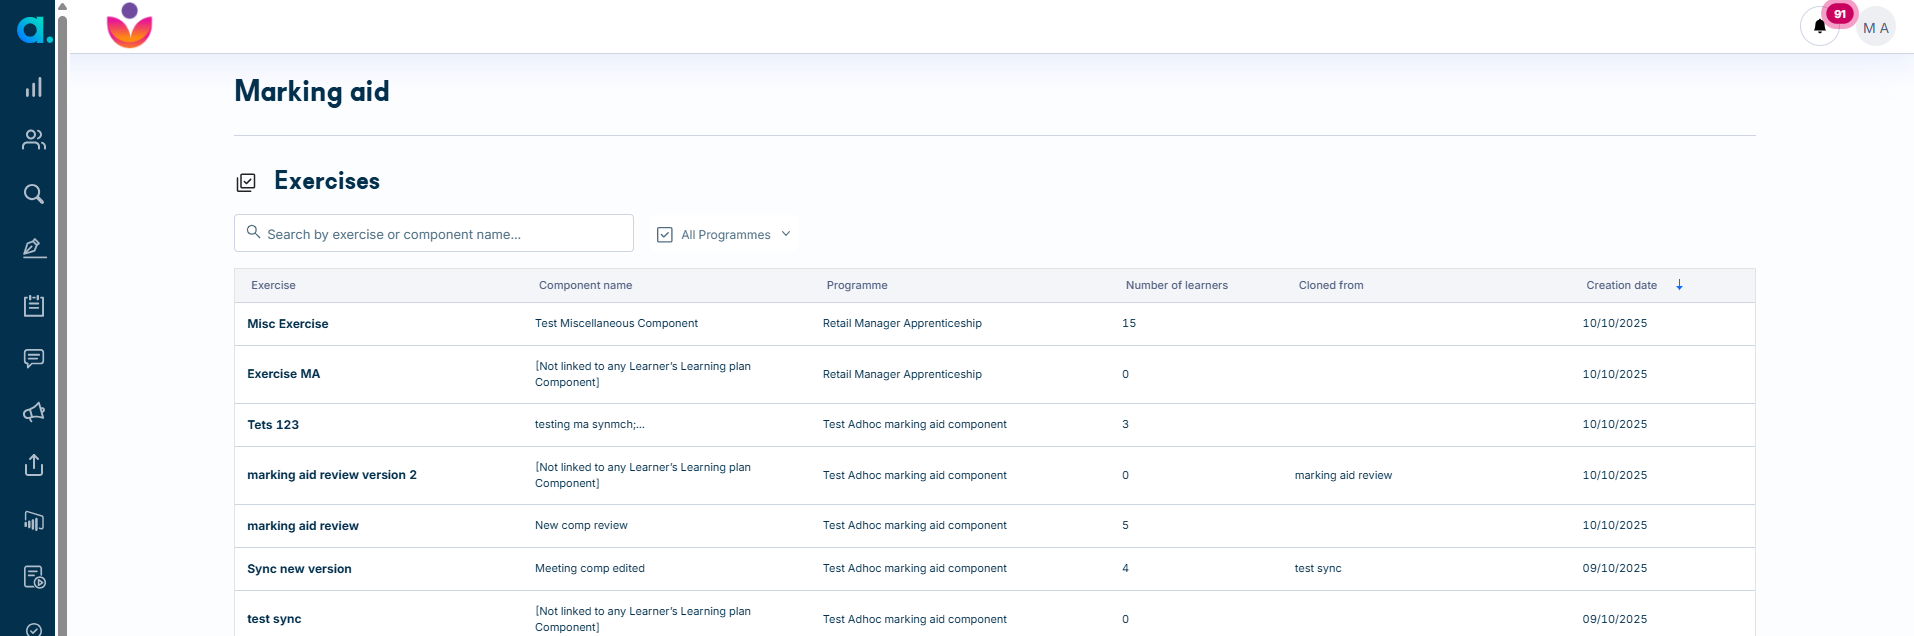Open marking aid review version 2 exercise
1914x636 pixels.
(x=332, y=475)
